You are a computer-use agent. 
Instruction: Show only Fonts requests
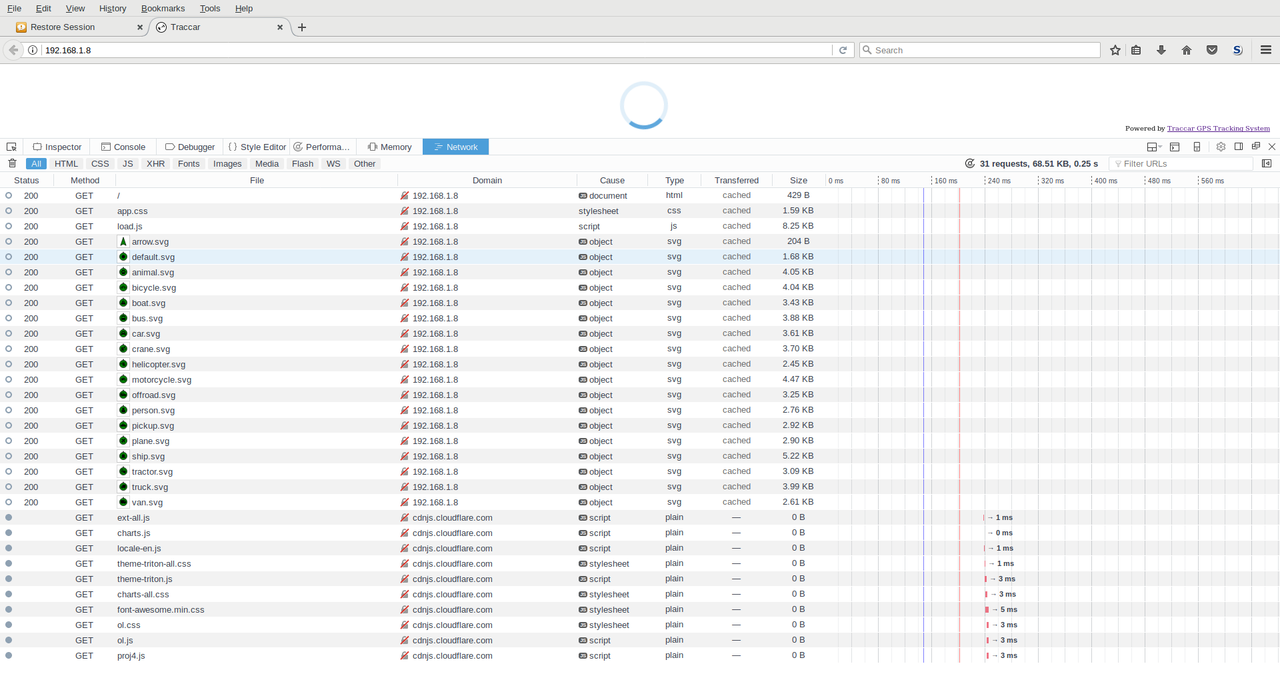[189, 164]
